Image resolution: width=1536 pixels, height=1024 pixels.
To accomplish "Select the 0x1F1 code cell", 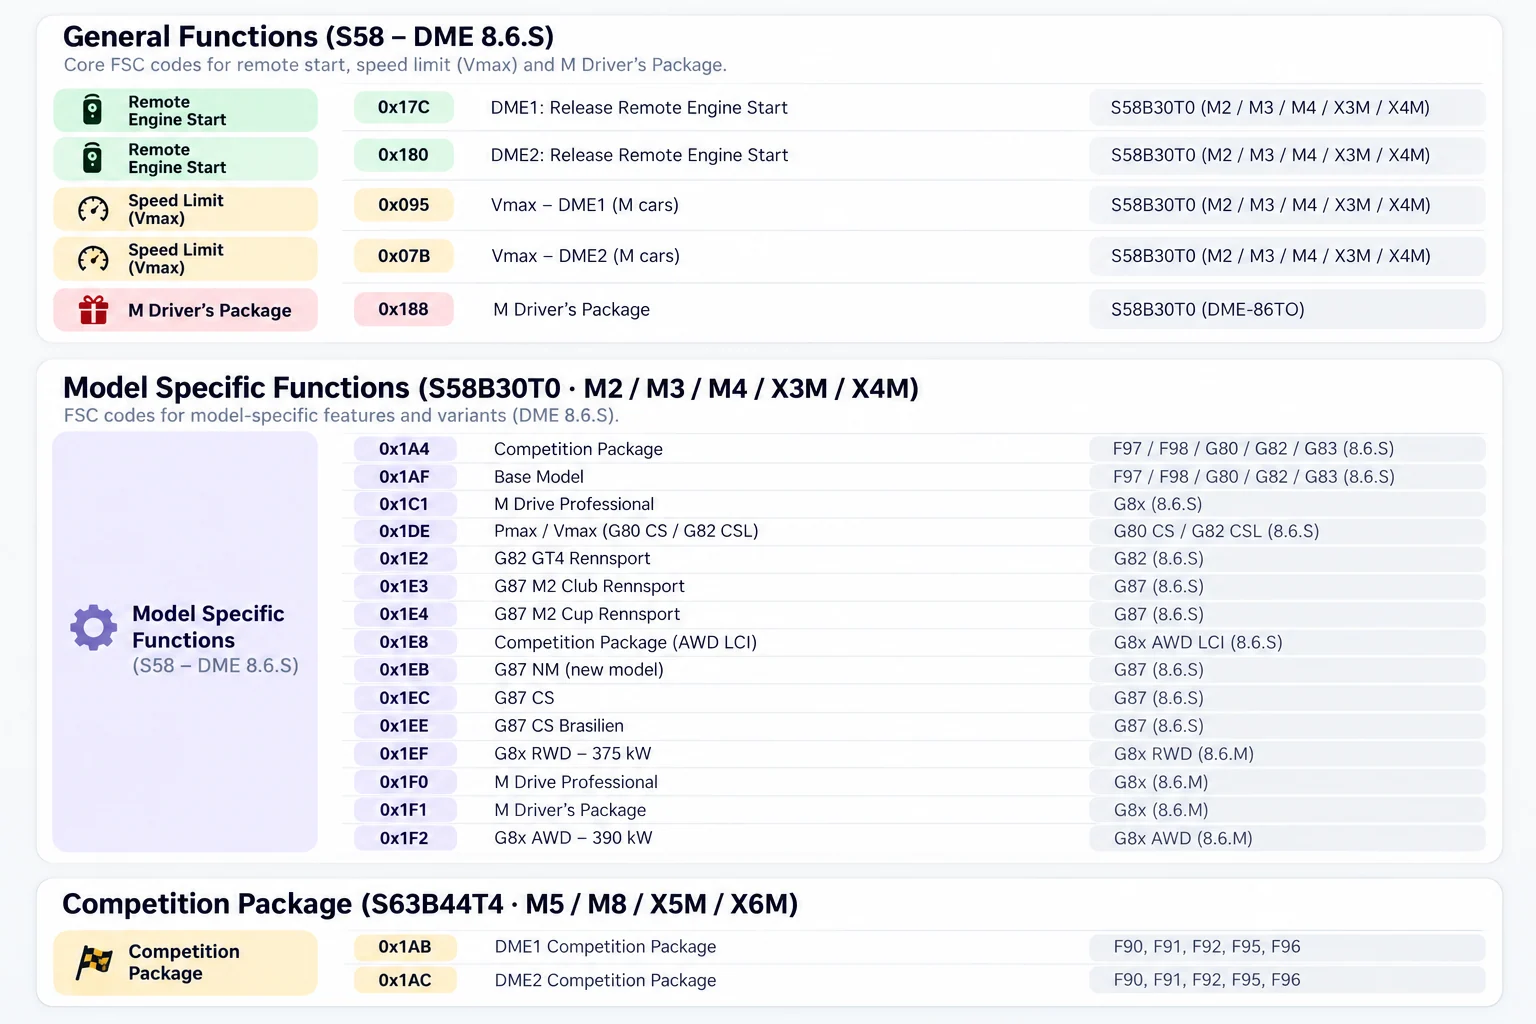I will point(405,810).
